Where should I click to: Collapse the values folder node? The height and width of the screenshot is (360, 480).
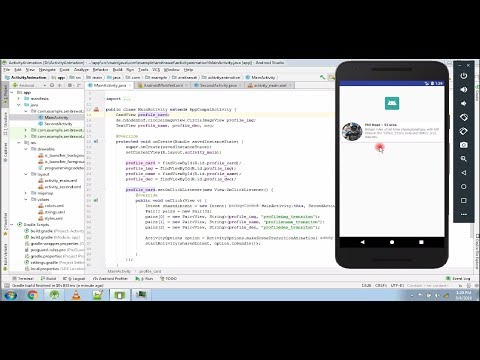point(26,199)
